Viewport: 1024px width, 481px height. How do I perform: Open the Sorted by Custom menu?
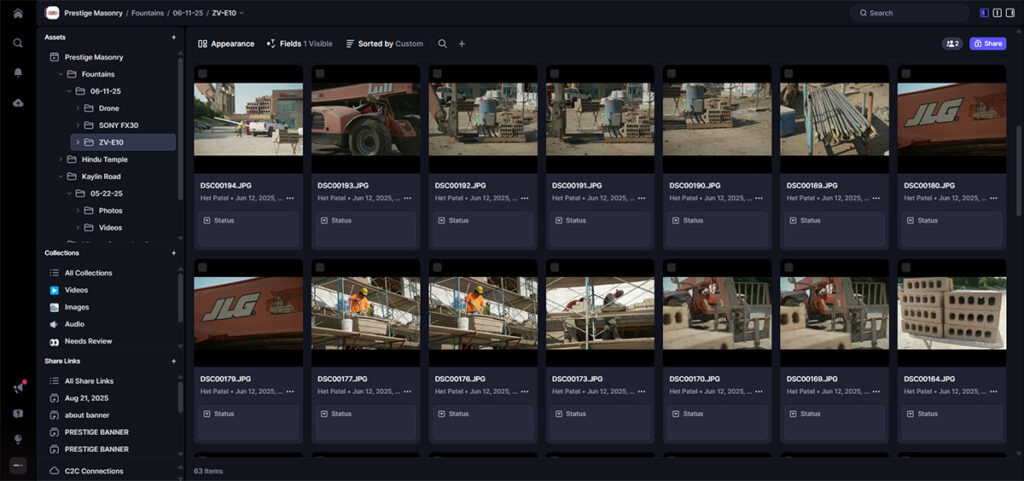click(x=384, y=44)
